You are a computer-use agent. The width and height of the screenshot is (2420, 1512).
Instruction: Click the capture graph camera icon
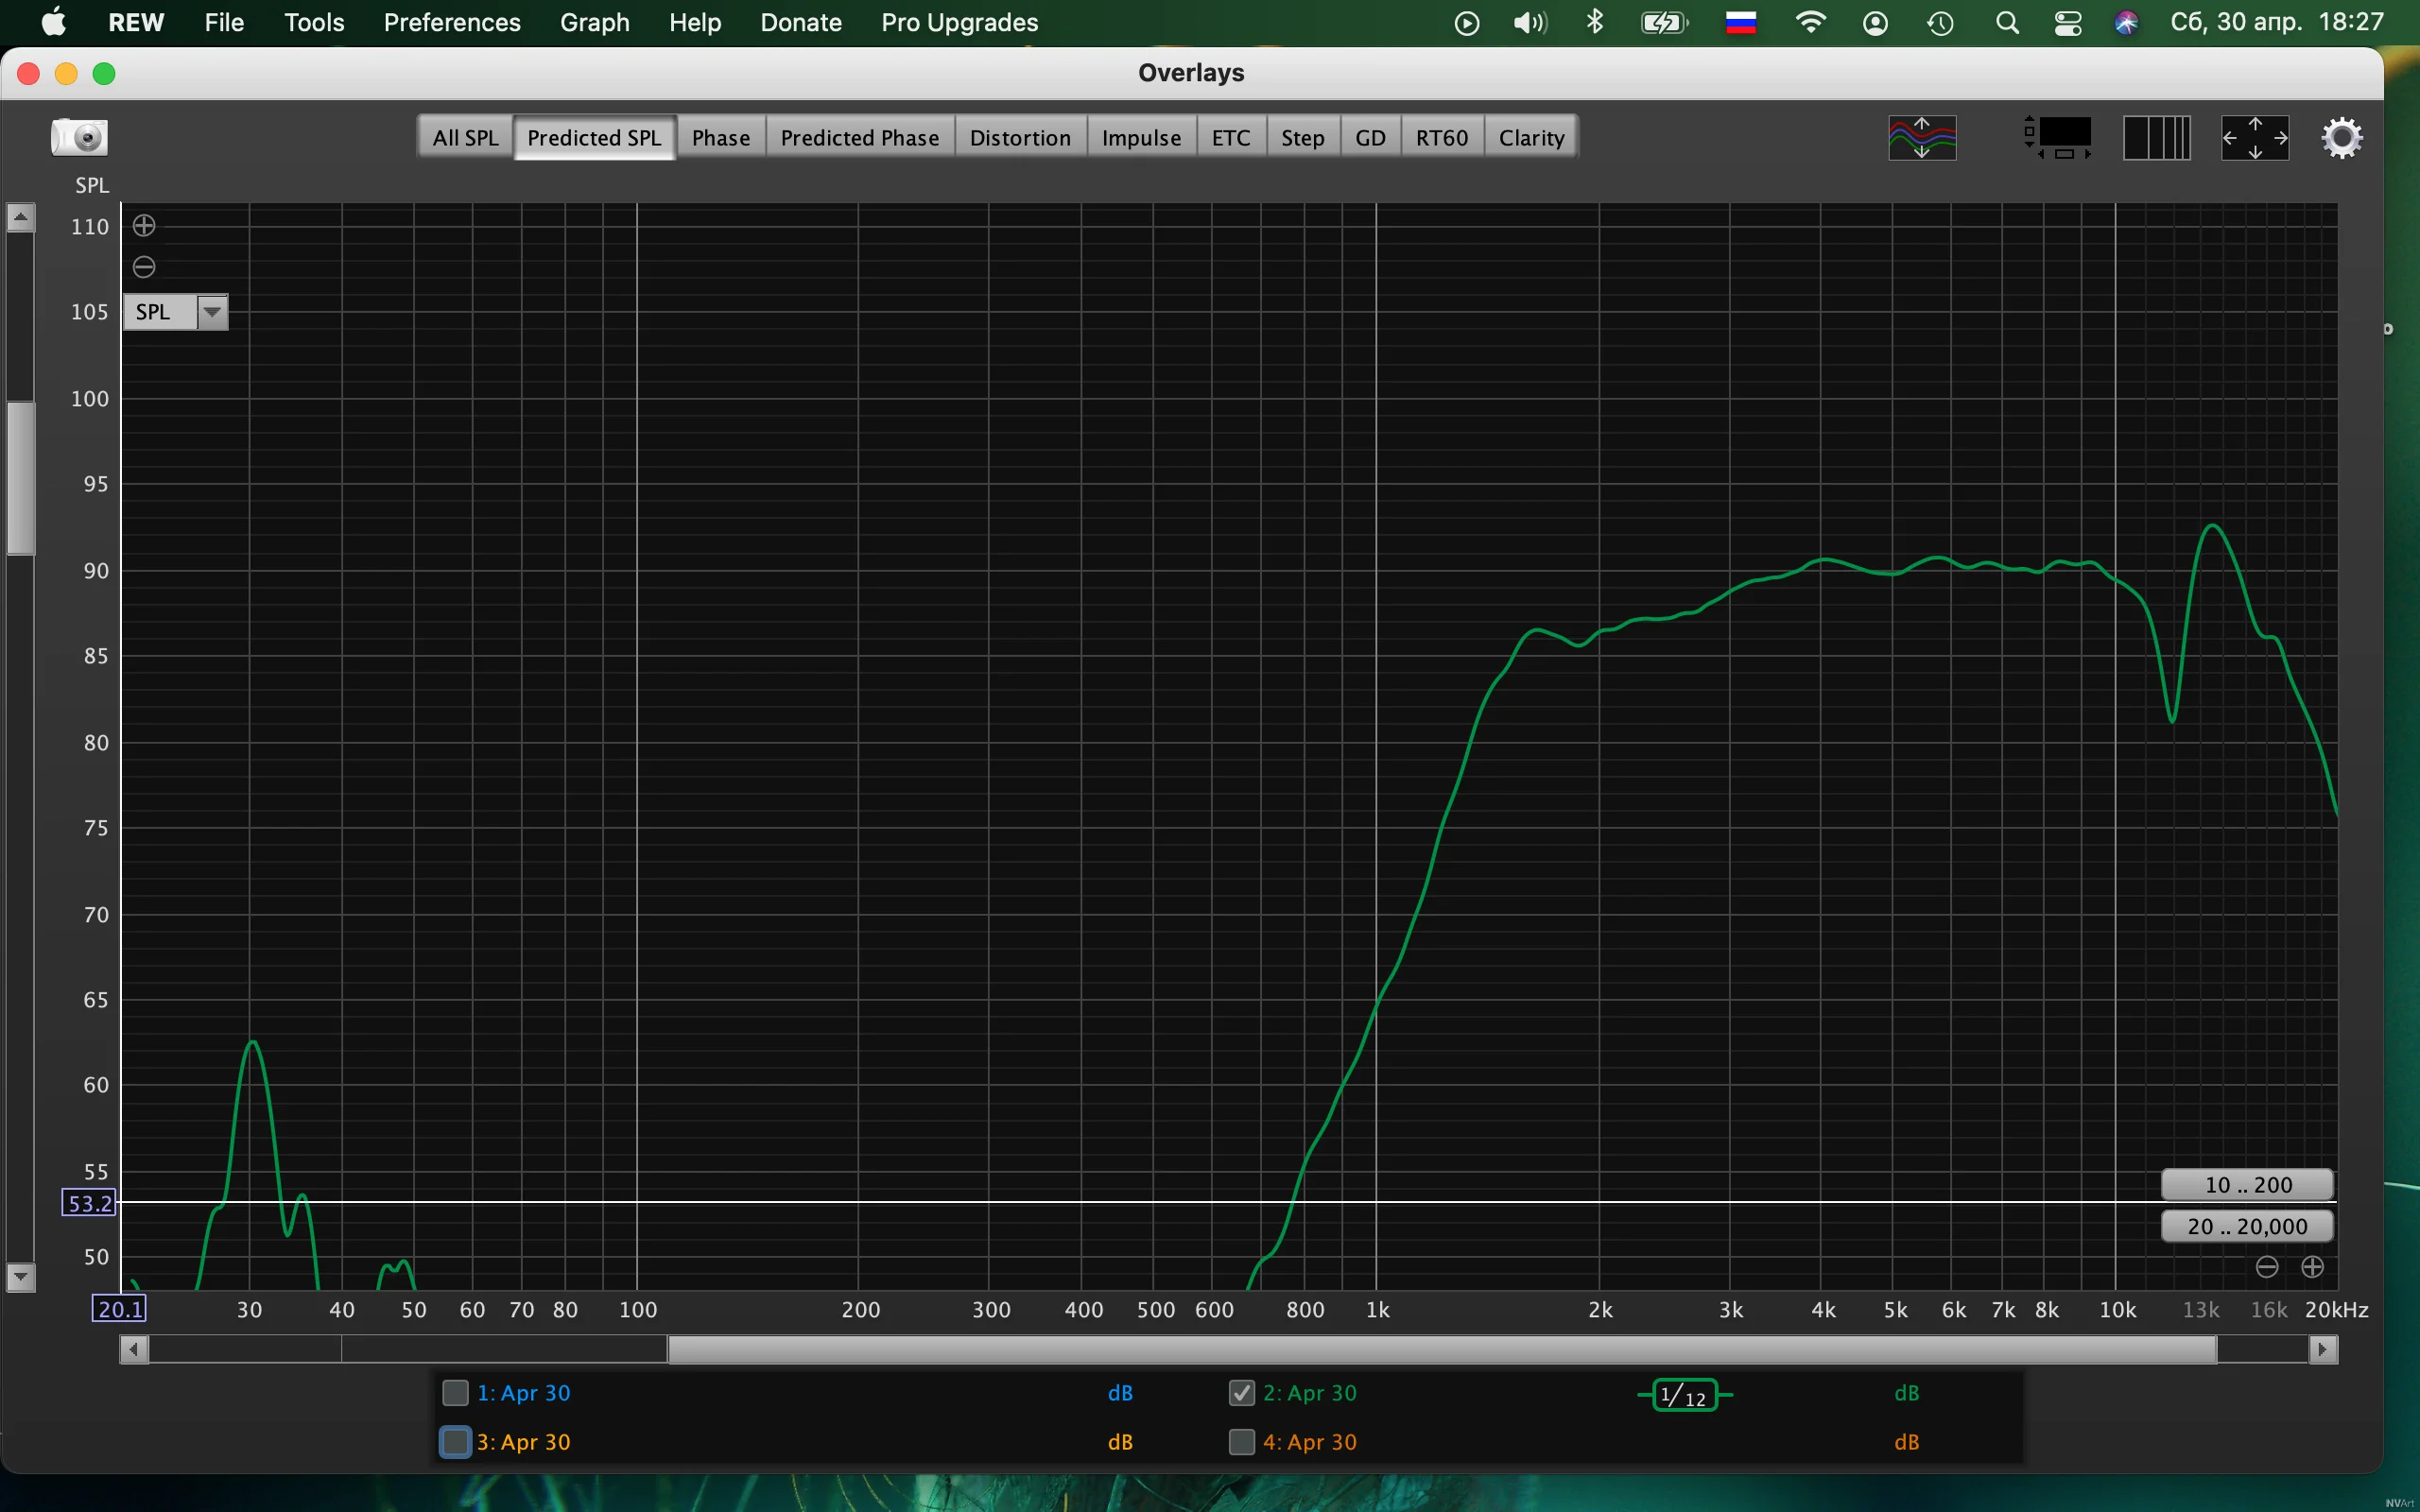tap(79, 137)
